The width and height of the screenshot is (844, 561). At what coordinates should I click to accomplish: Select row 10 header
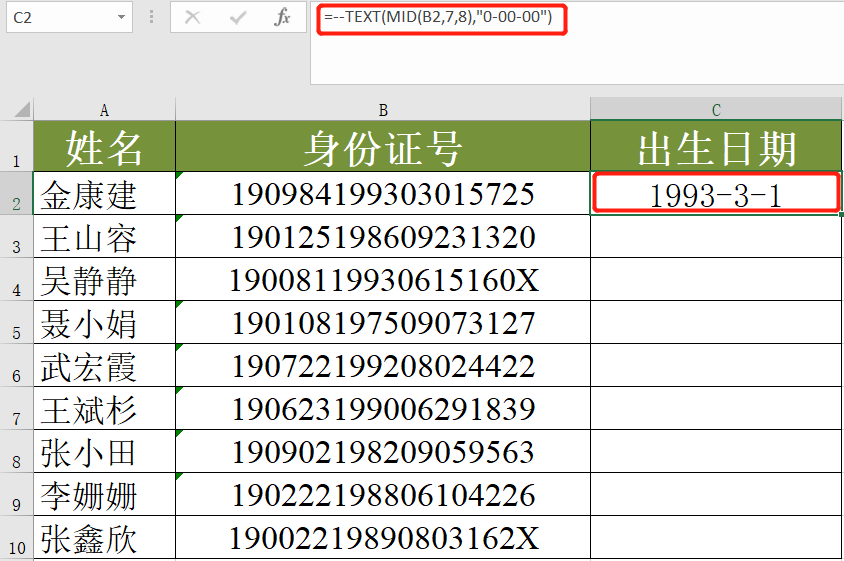17,538
